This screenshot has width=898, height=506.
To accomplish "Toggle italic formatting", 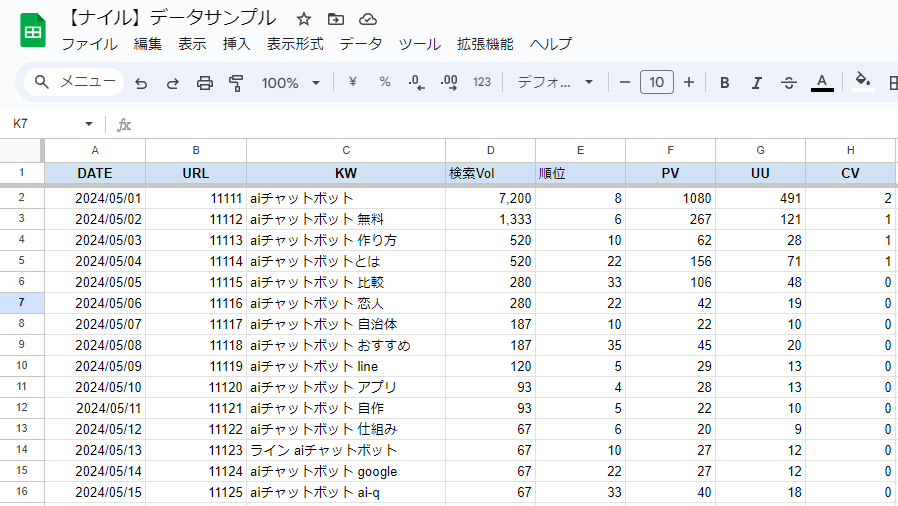I will tap(757, 83).
